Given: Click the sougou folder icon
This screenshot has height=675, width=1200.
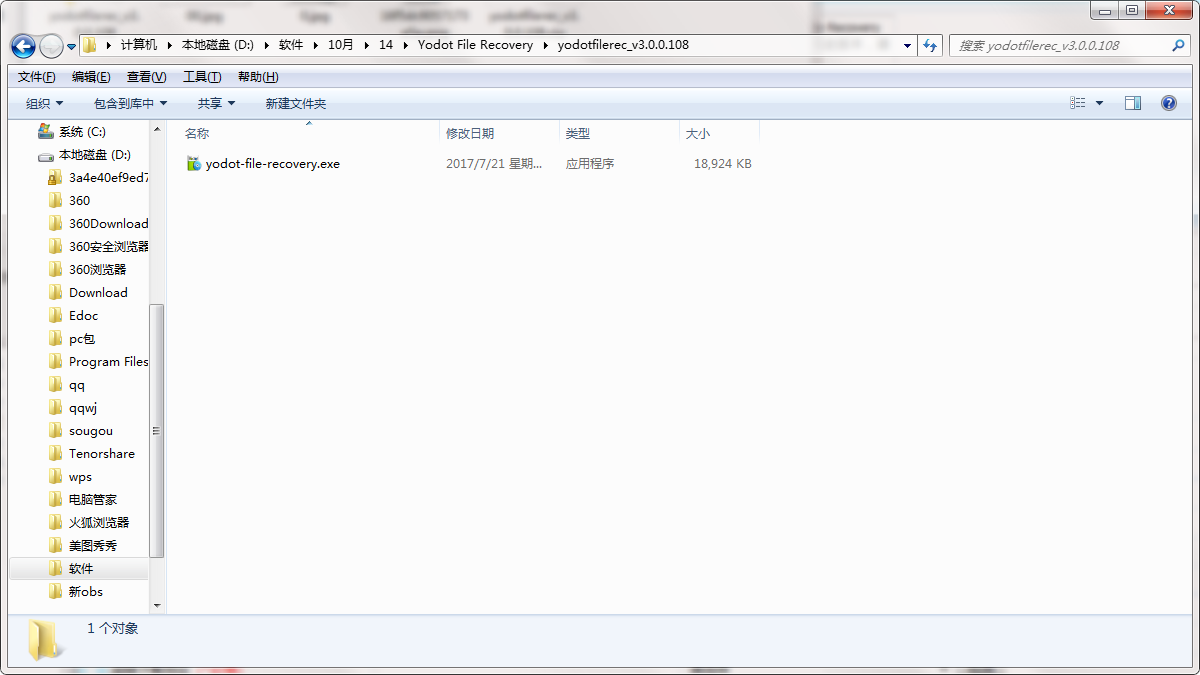Looking at the screenshot, I should tap(56, 430).
